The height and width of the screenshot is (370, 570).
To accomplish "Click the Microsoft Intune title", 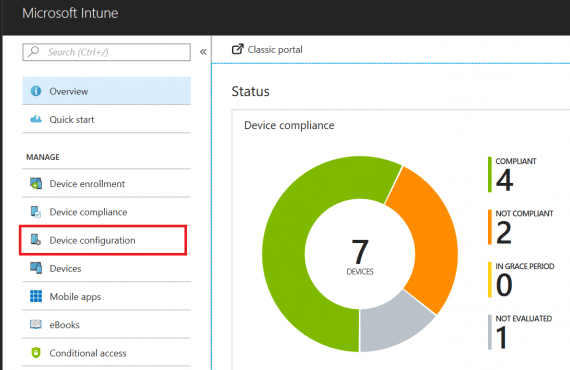I will tap(70, 13).
